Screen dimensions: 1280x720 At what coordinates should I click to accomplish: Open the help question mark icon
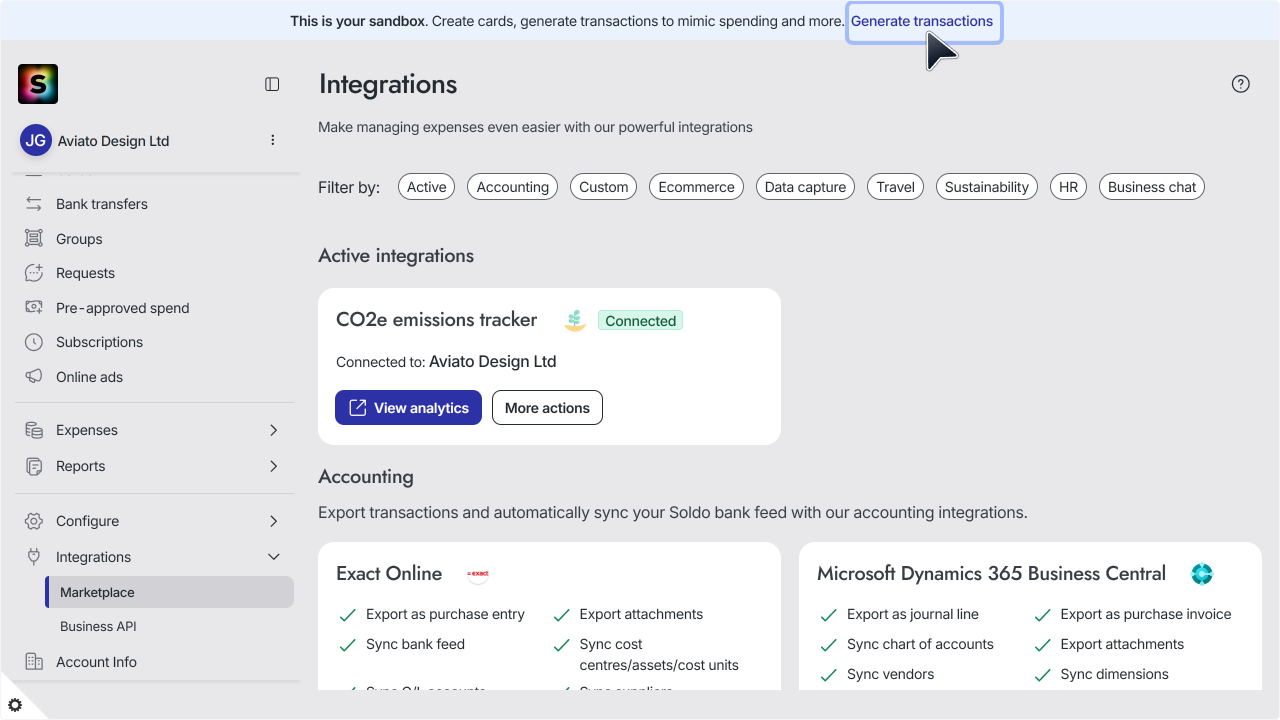[x=1241, y=84]
